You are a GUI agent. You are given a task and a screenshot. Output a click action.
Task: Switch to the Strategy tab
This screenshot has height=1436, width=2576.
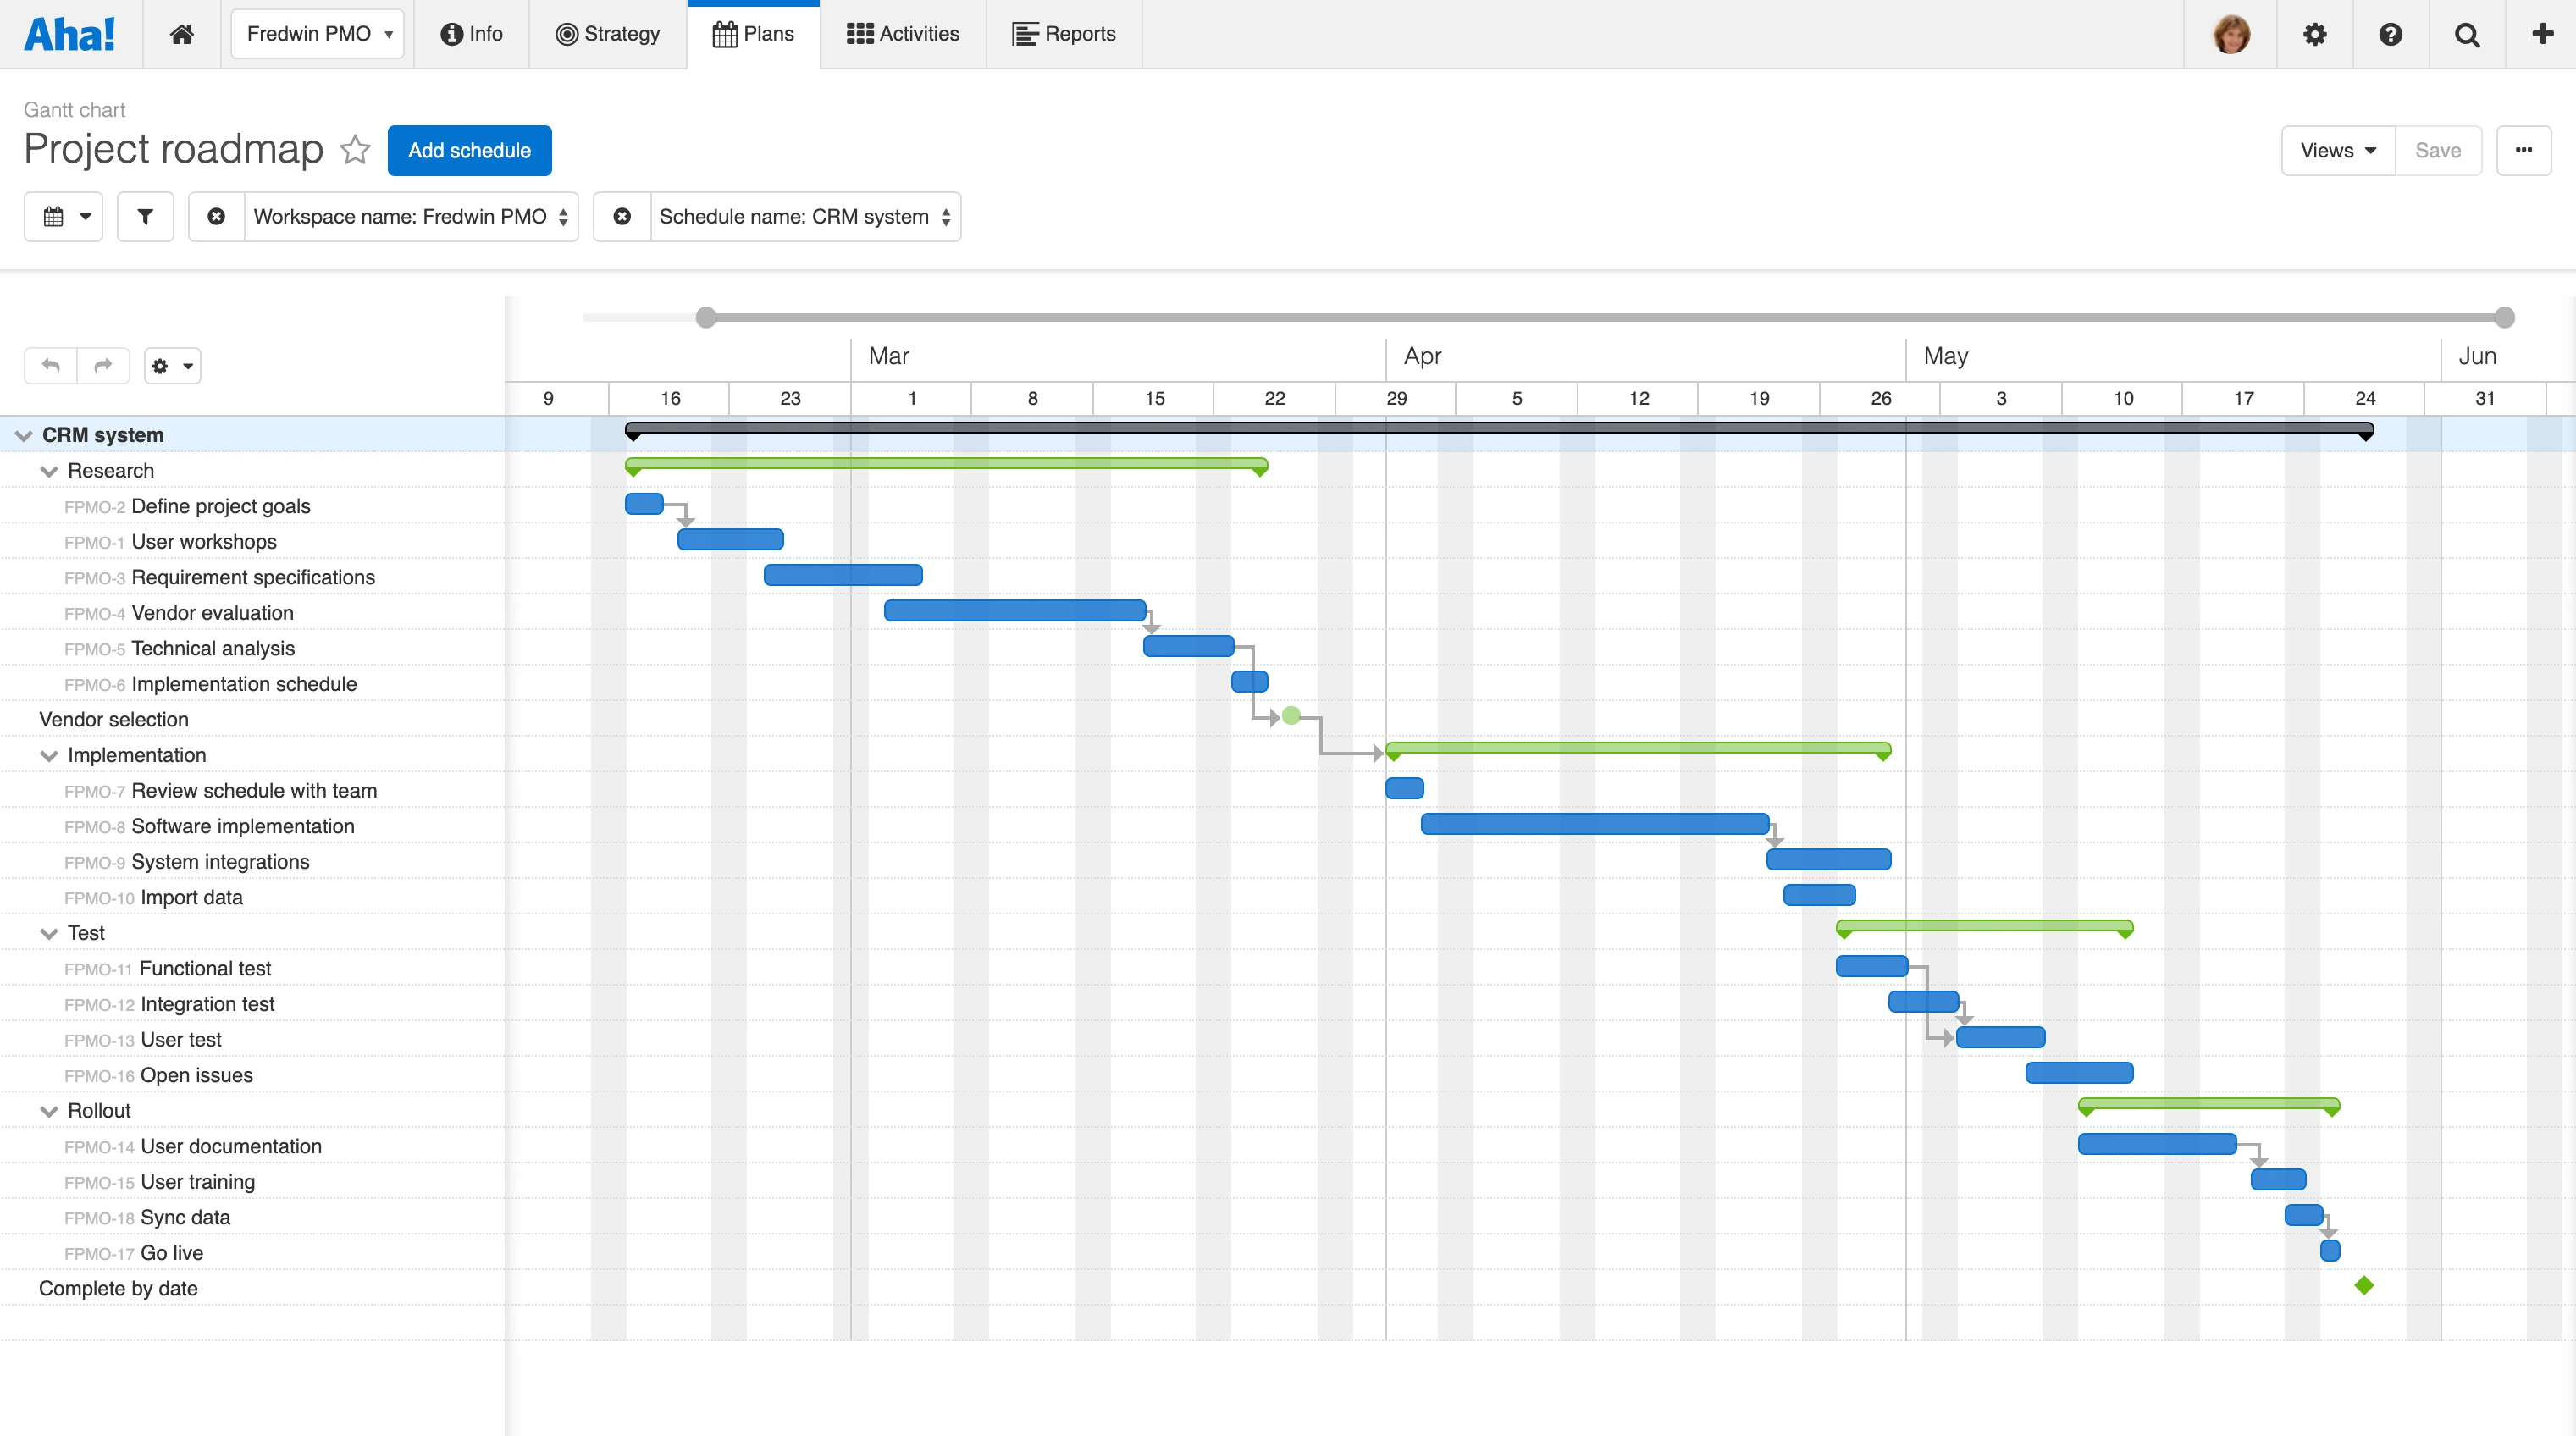point(608,34)
